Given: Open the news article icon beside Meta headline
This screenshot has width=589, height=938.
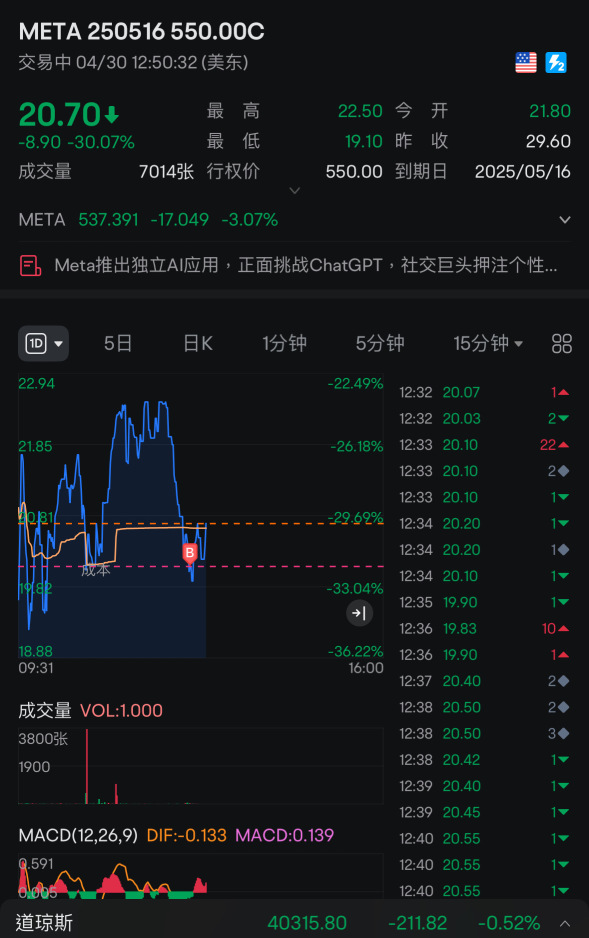Looking at the screenshot, I should [x=30, y=265].
